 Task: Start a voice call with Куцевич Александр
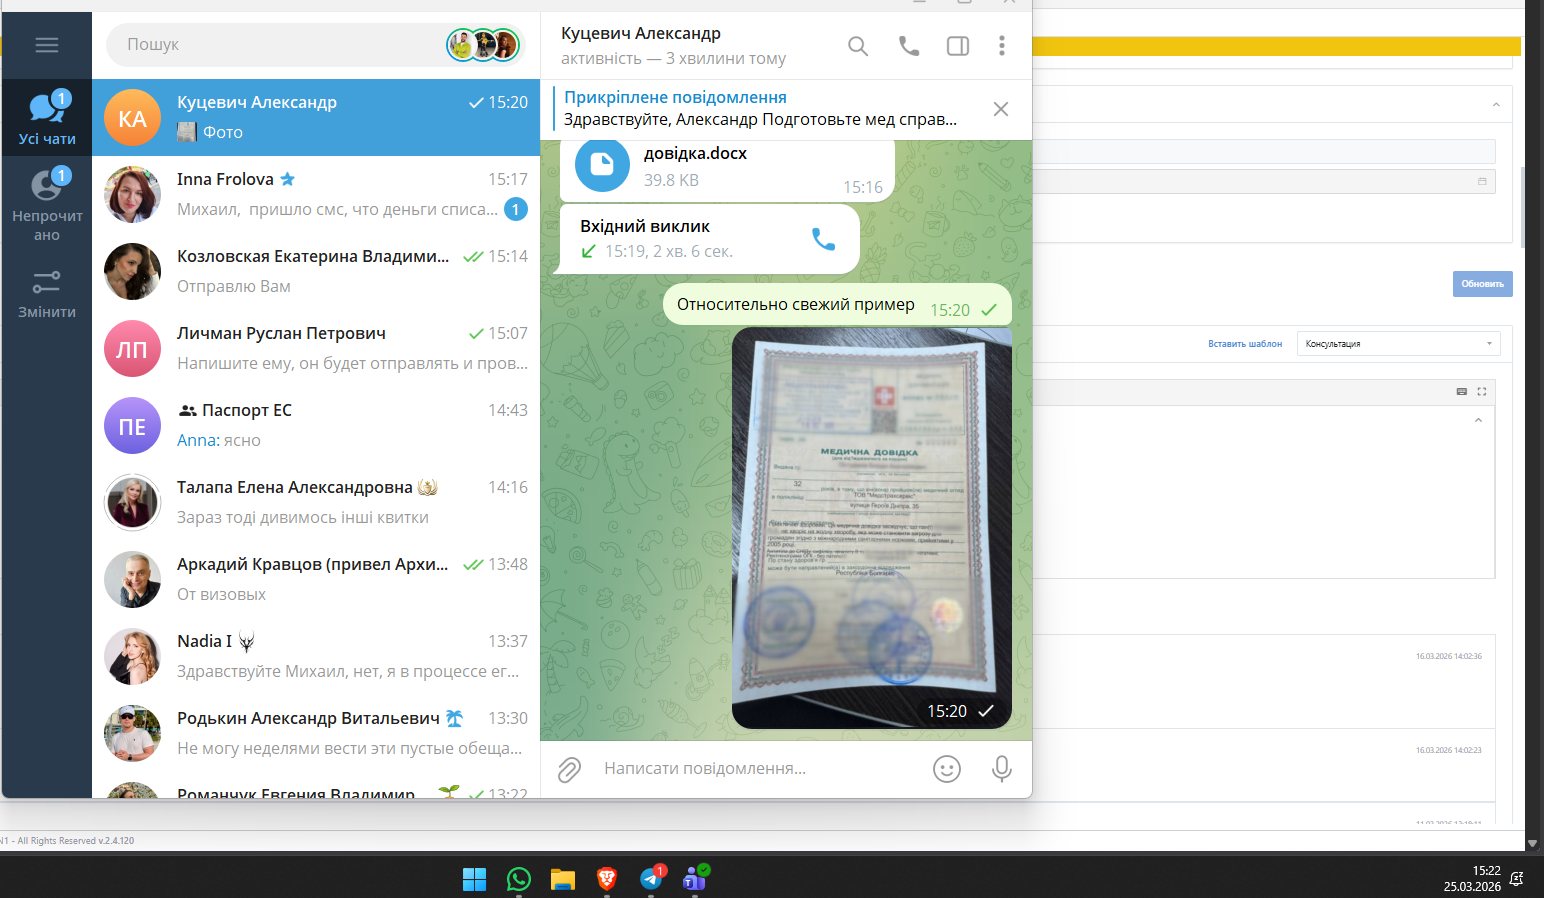(x=908, y=46)
